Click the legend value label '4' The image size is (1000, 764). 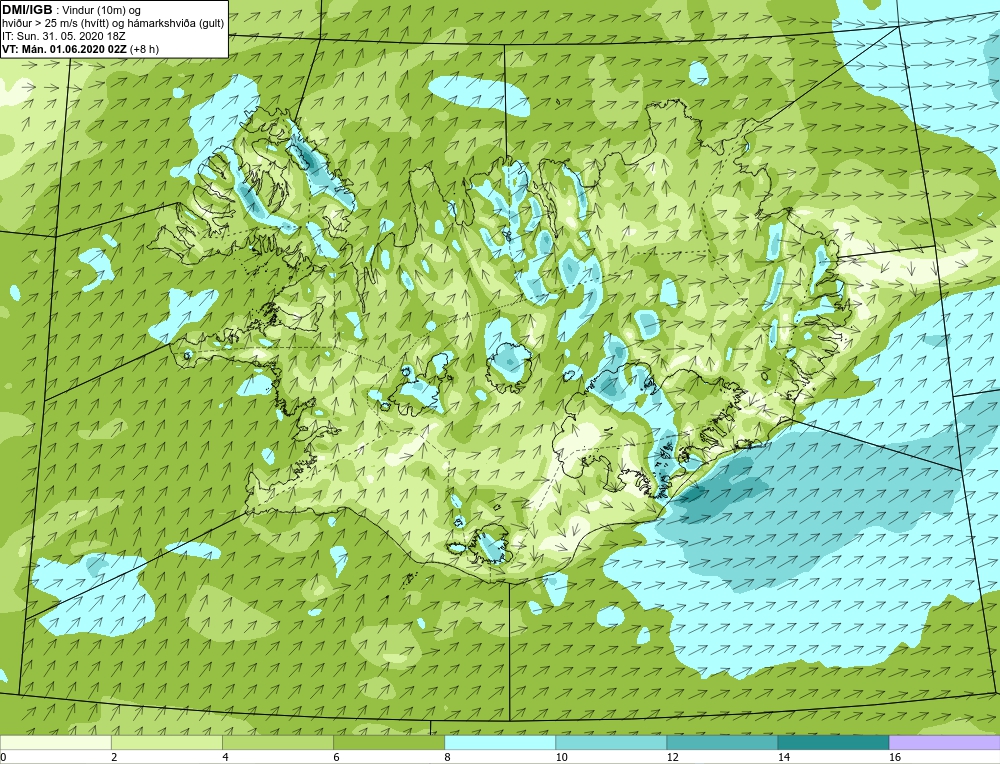click(225, 757)
